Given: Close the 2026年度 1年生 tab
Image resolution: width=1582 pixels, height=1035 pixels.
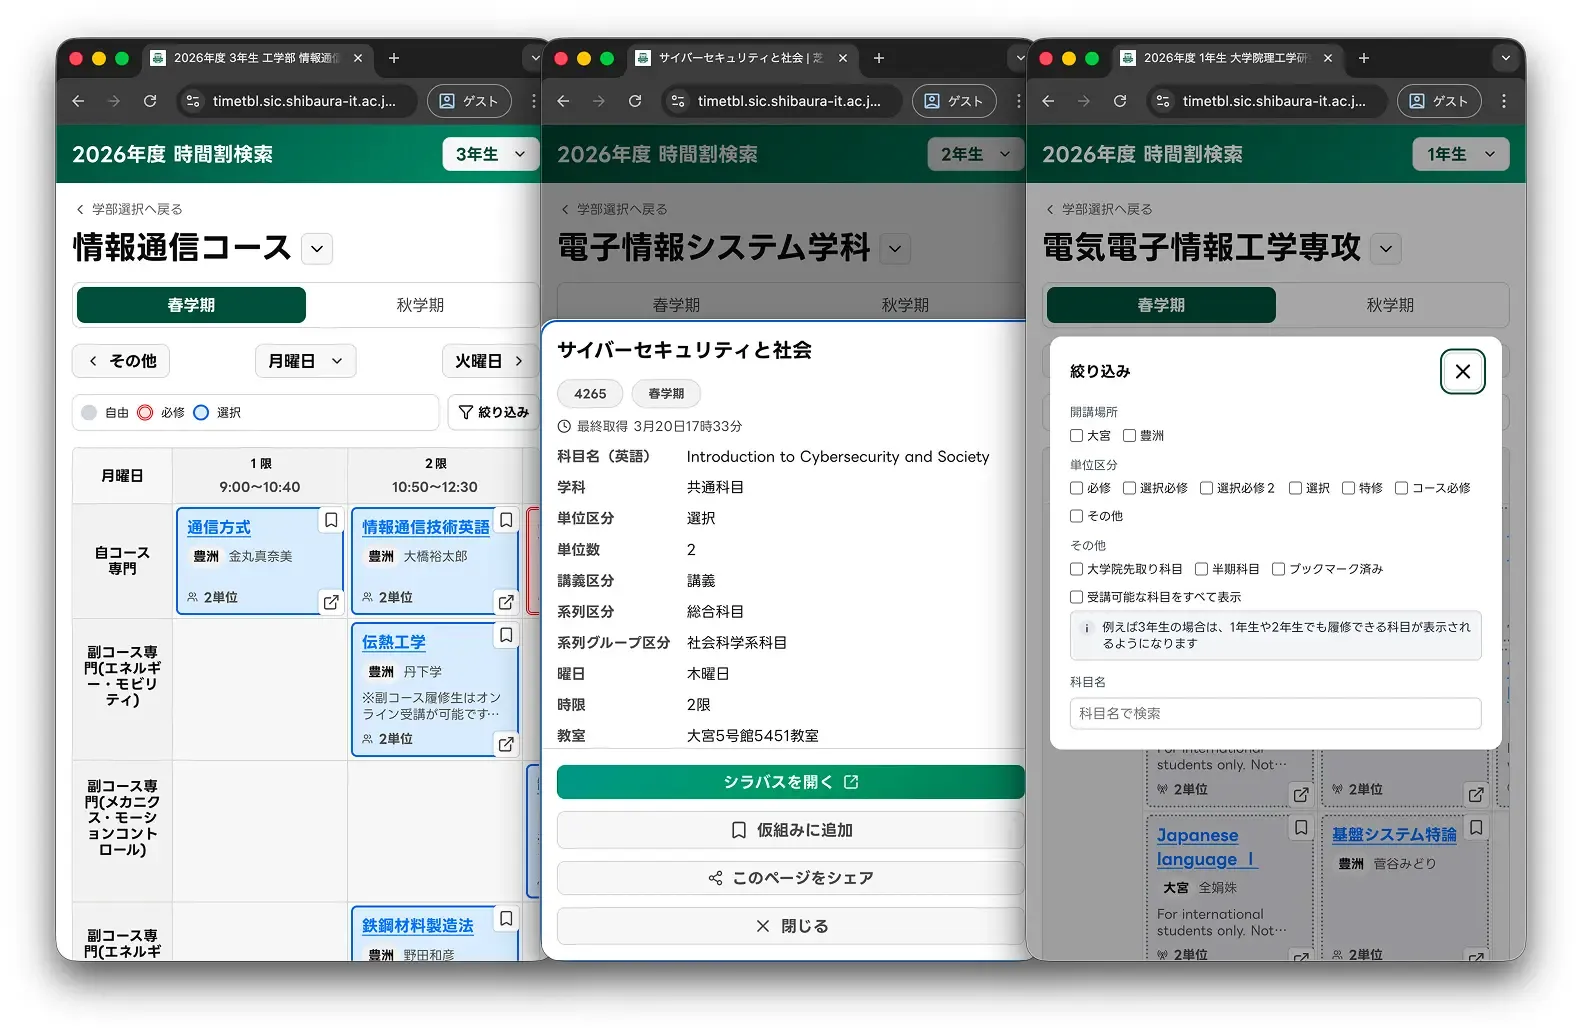Looking at the screenshot, I should coord(1328,58).
